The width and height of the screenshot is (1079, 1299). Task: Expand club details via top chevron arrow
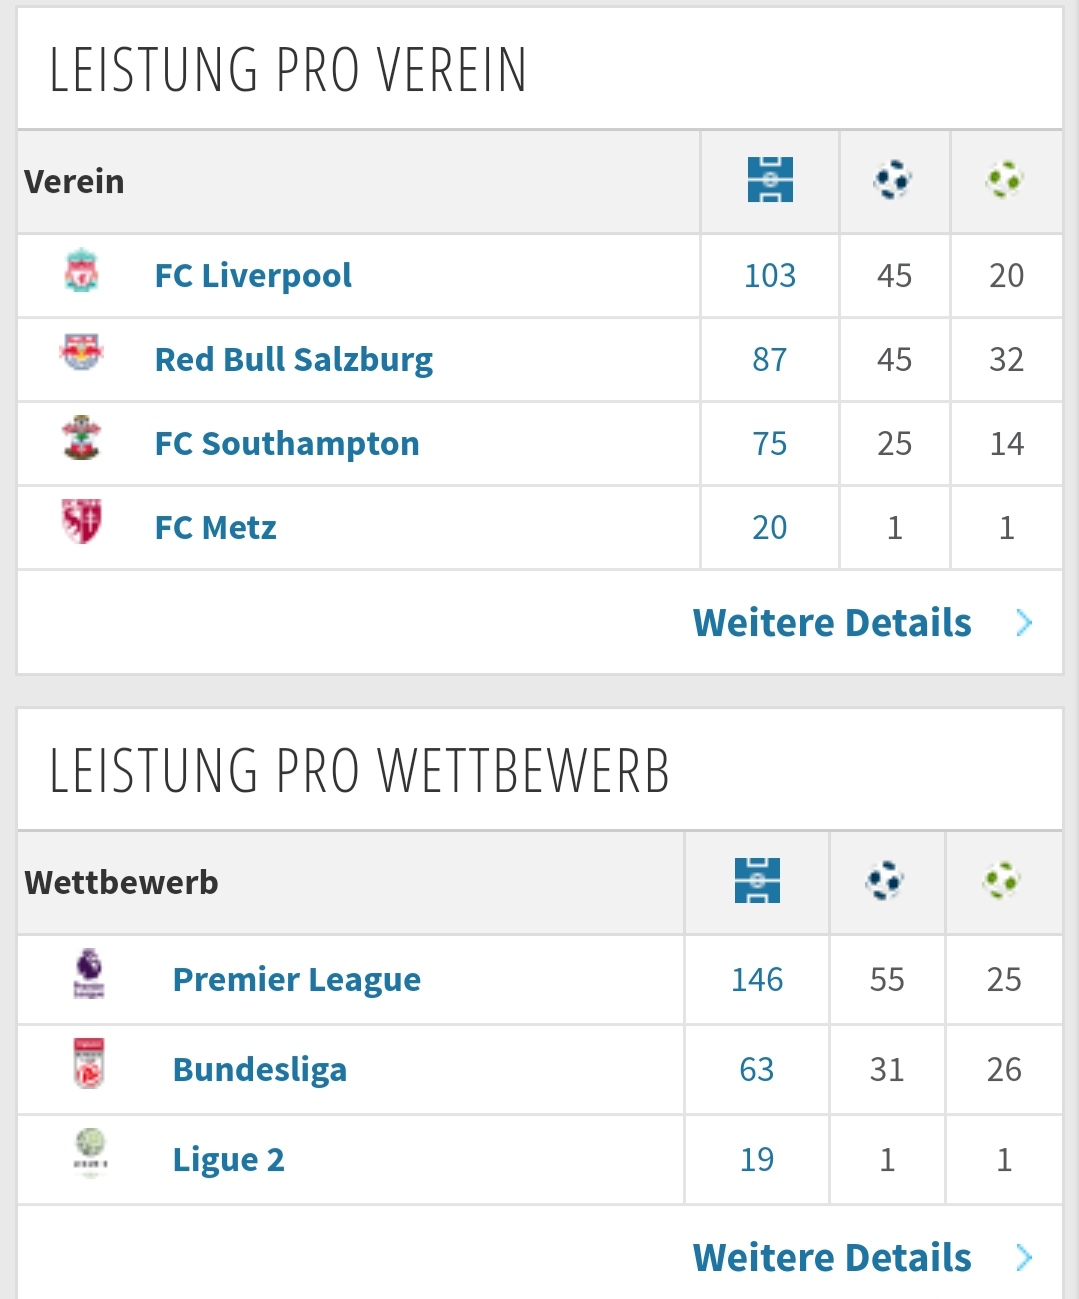(1024, 623)
